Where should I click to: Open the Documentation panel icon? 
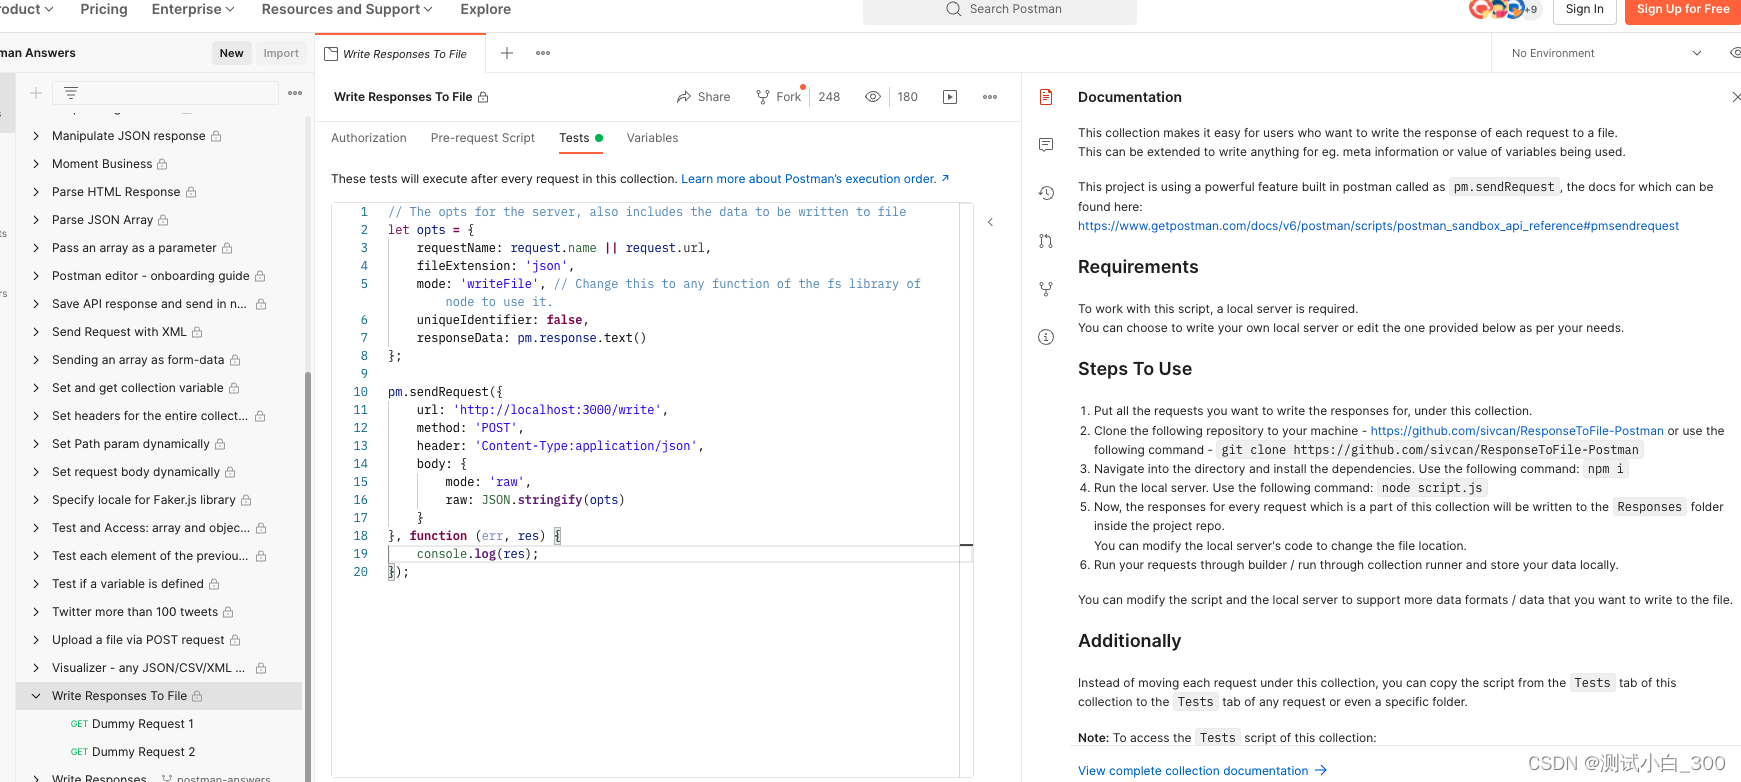coord(1046,97)
